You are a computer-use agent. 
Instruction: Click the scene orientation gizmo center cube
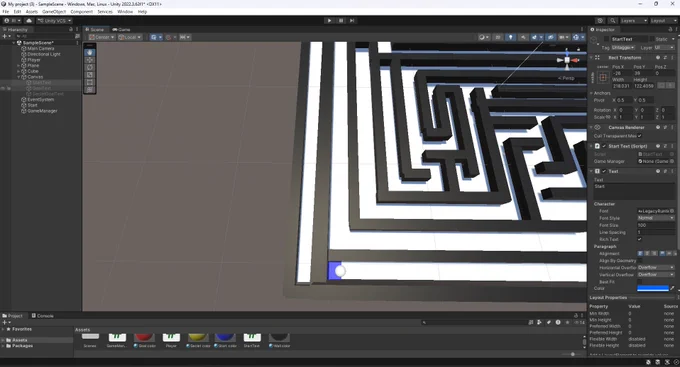click(567, 60)
